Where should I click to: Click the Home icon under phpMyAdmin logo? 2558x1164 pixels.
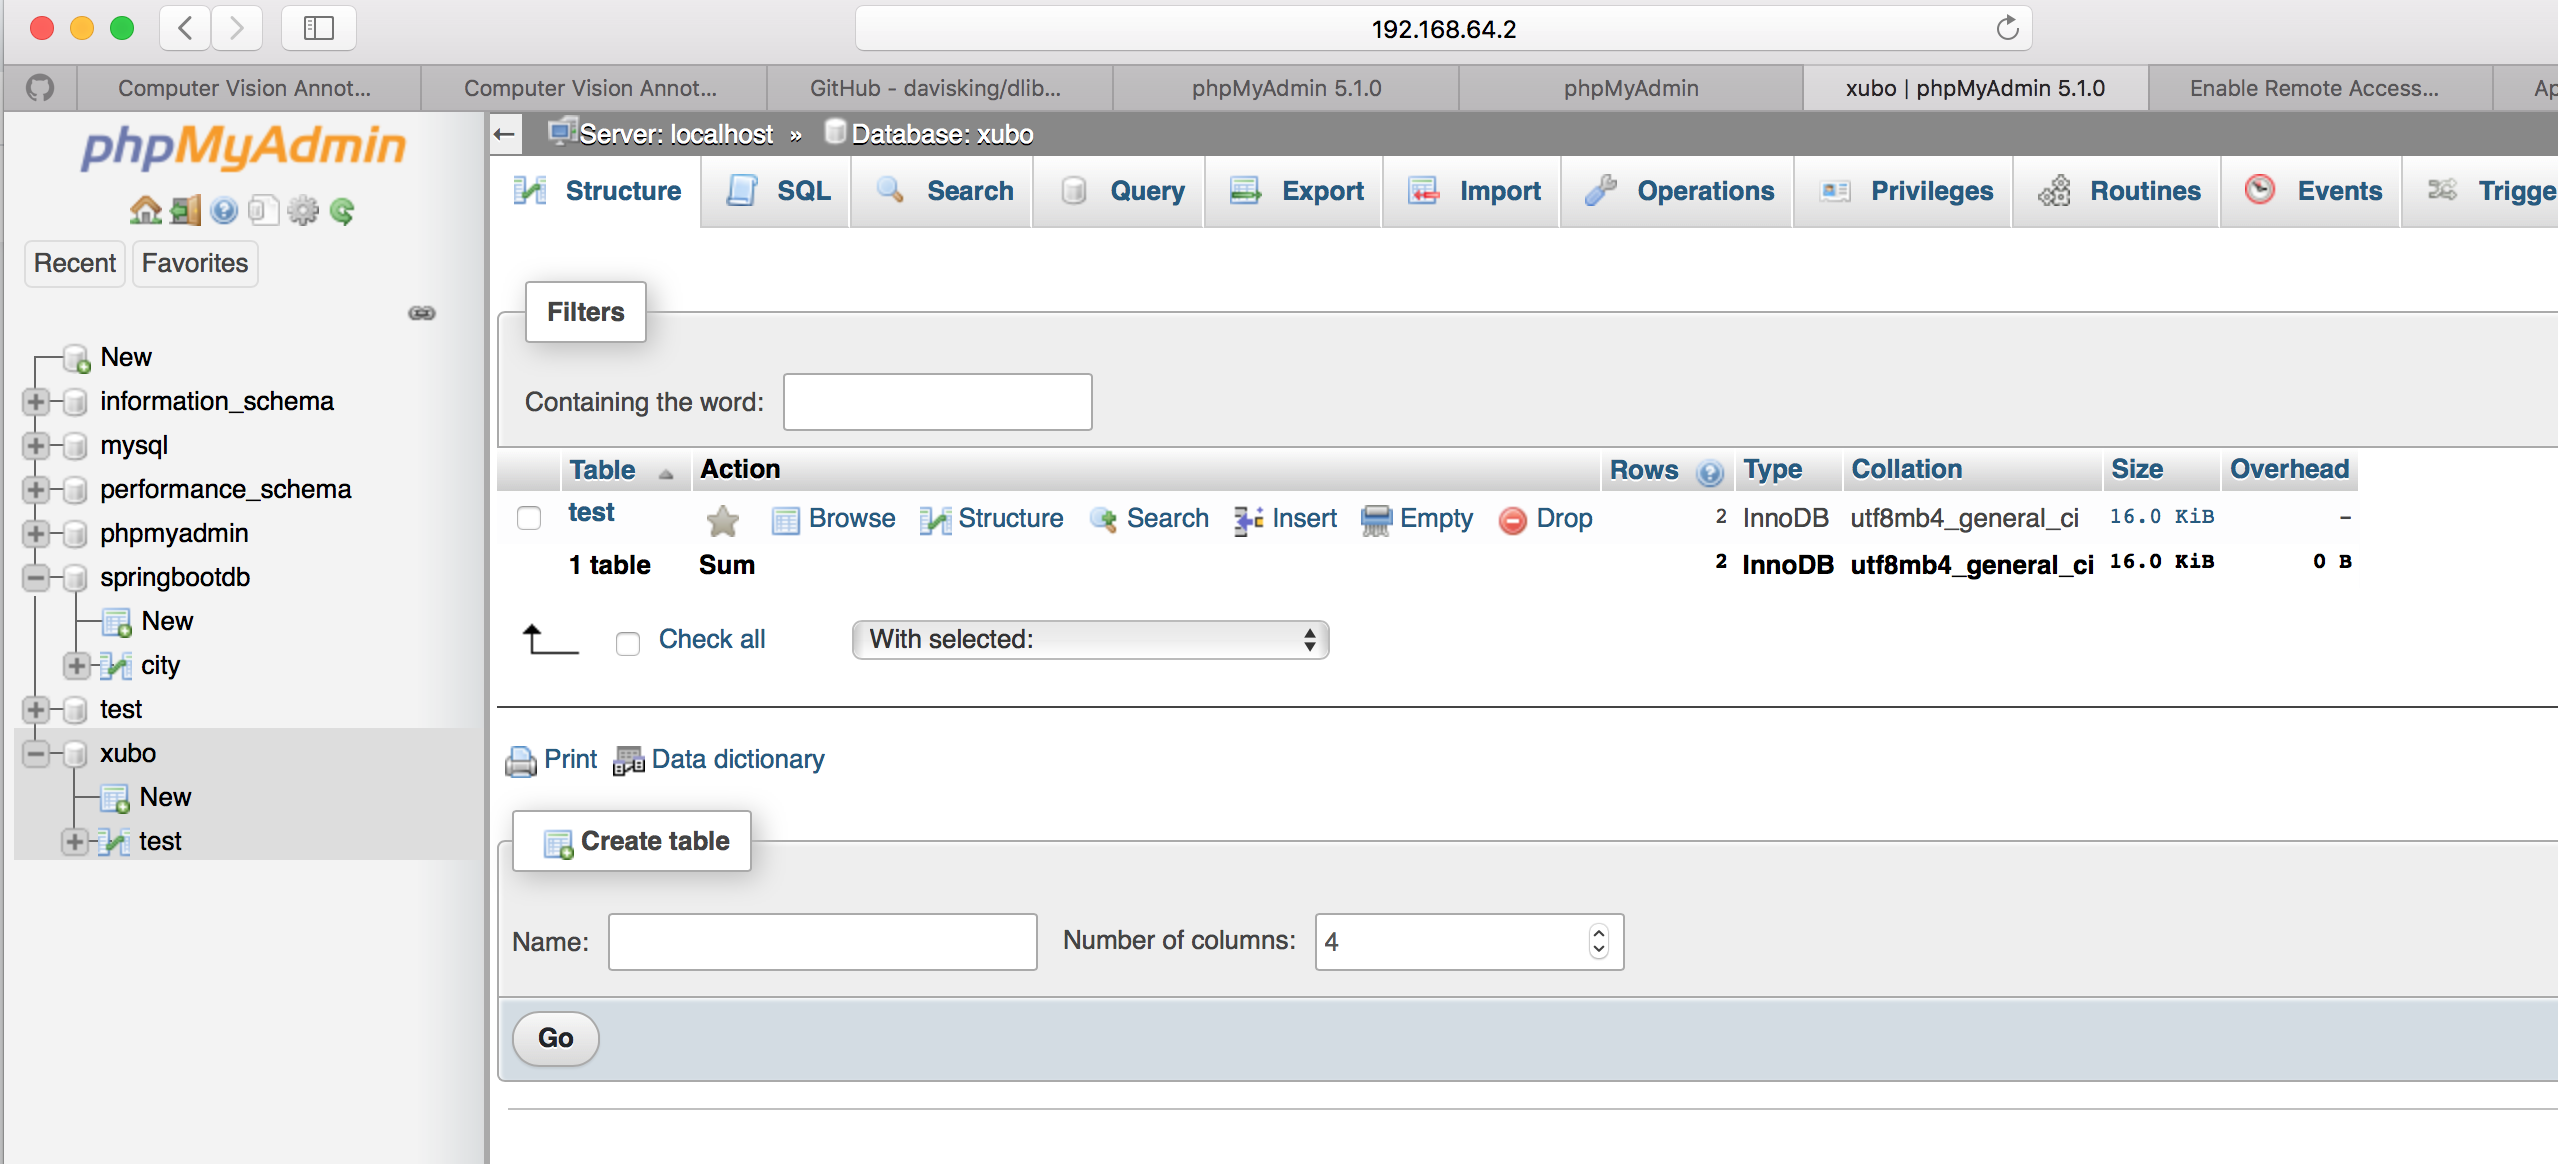tap(145, 211)
